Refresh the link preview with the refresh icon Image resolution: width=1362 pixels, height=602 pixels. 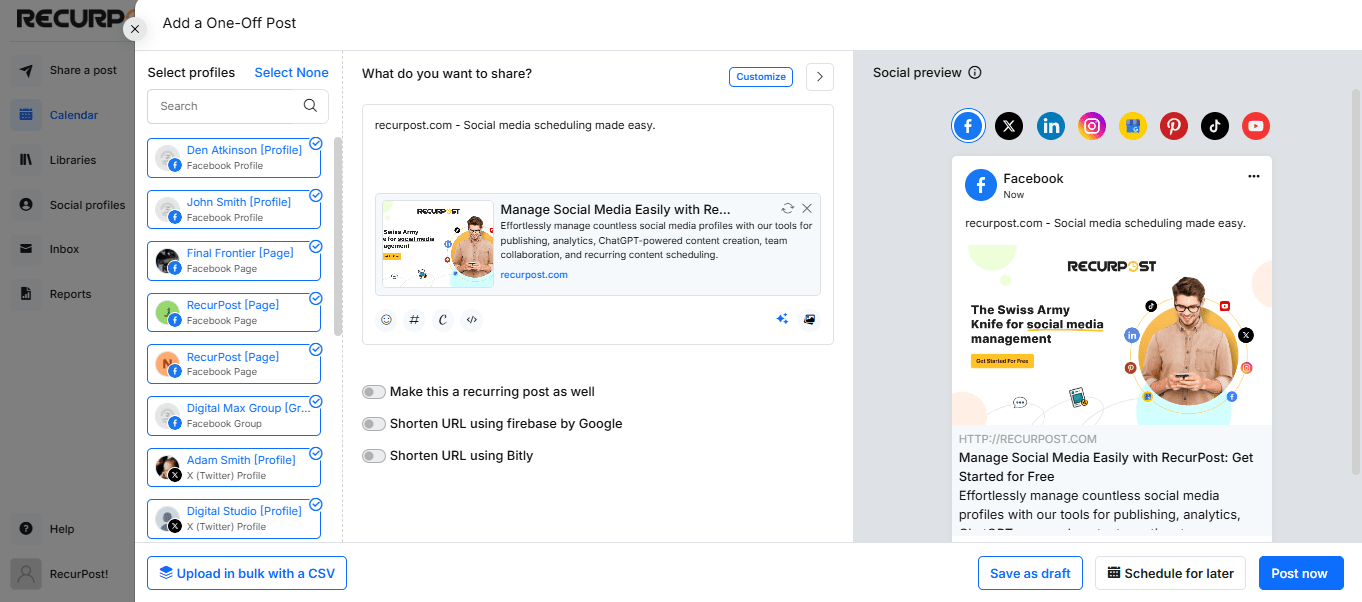[x=787, y=208]
